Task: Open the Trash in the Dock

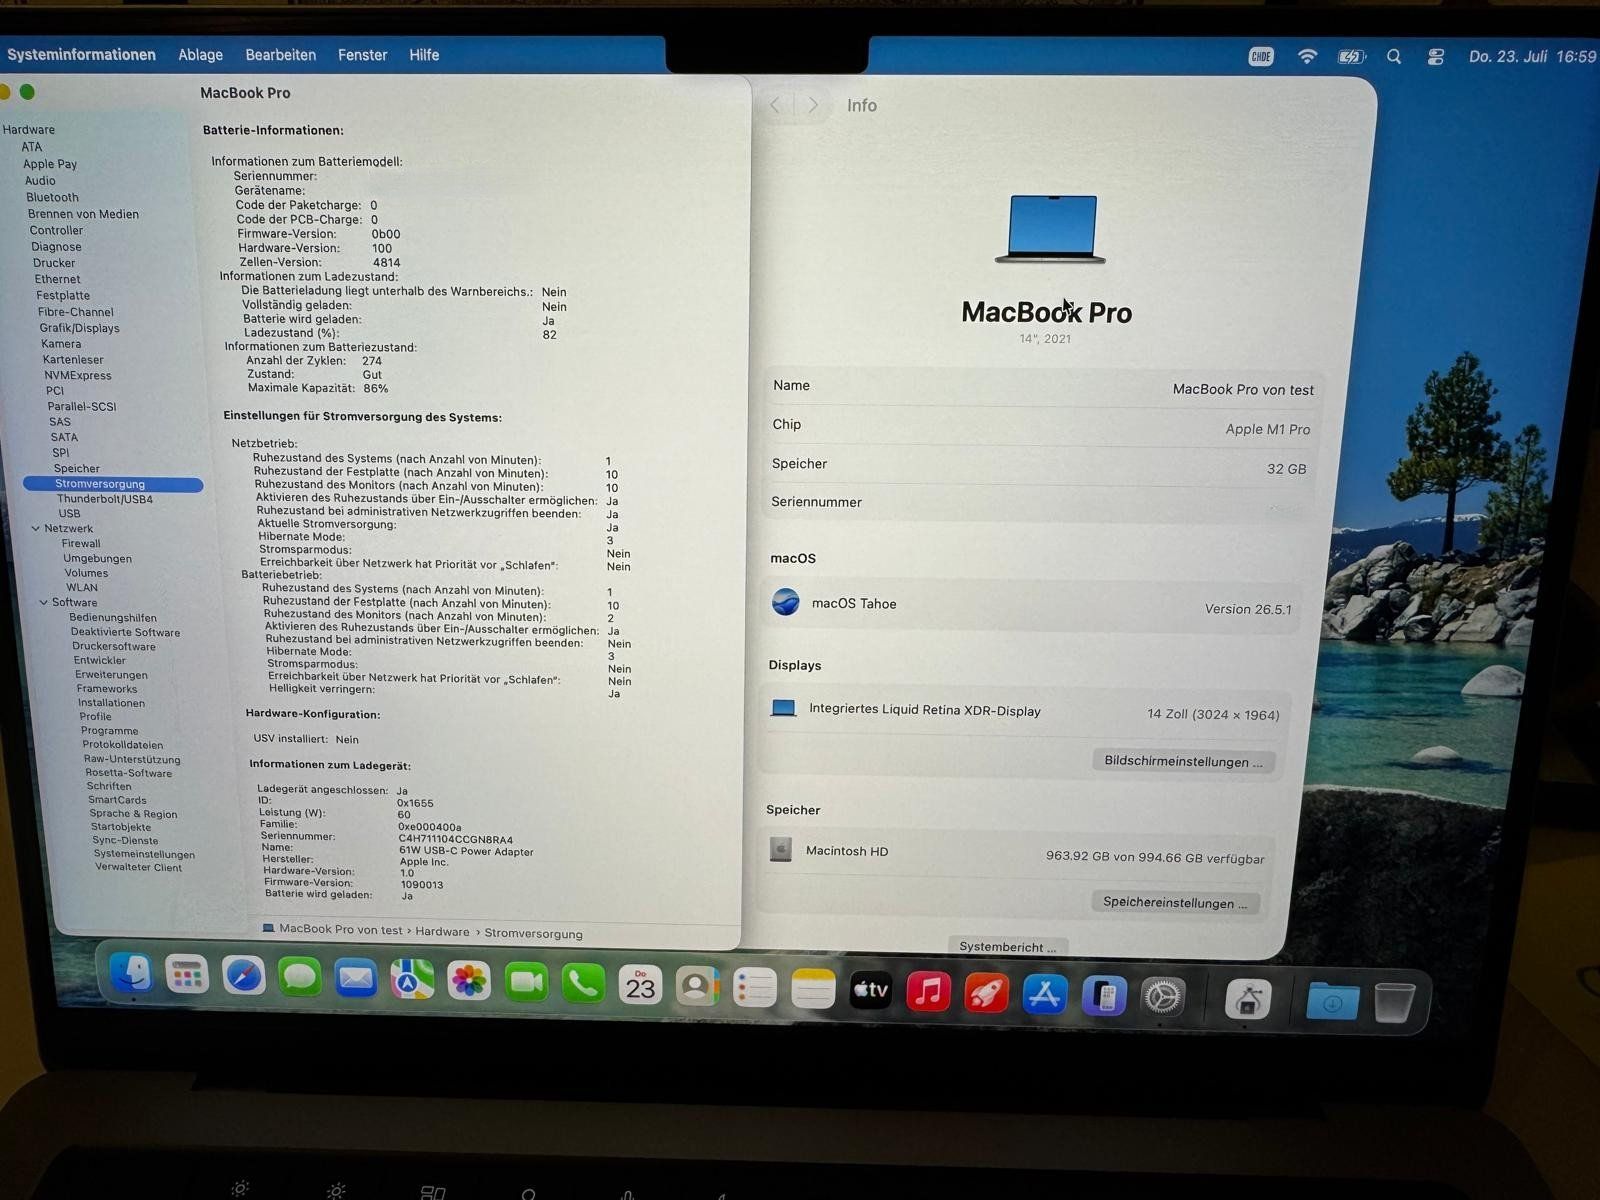Action: click(x=1394, y=1002)
